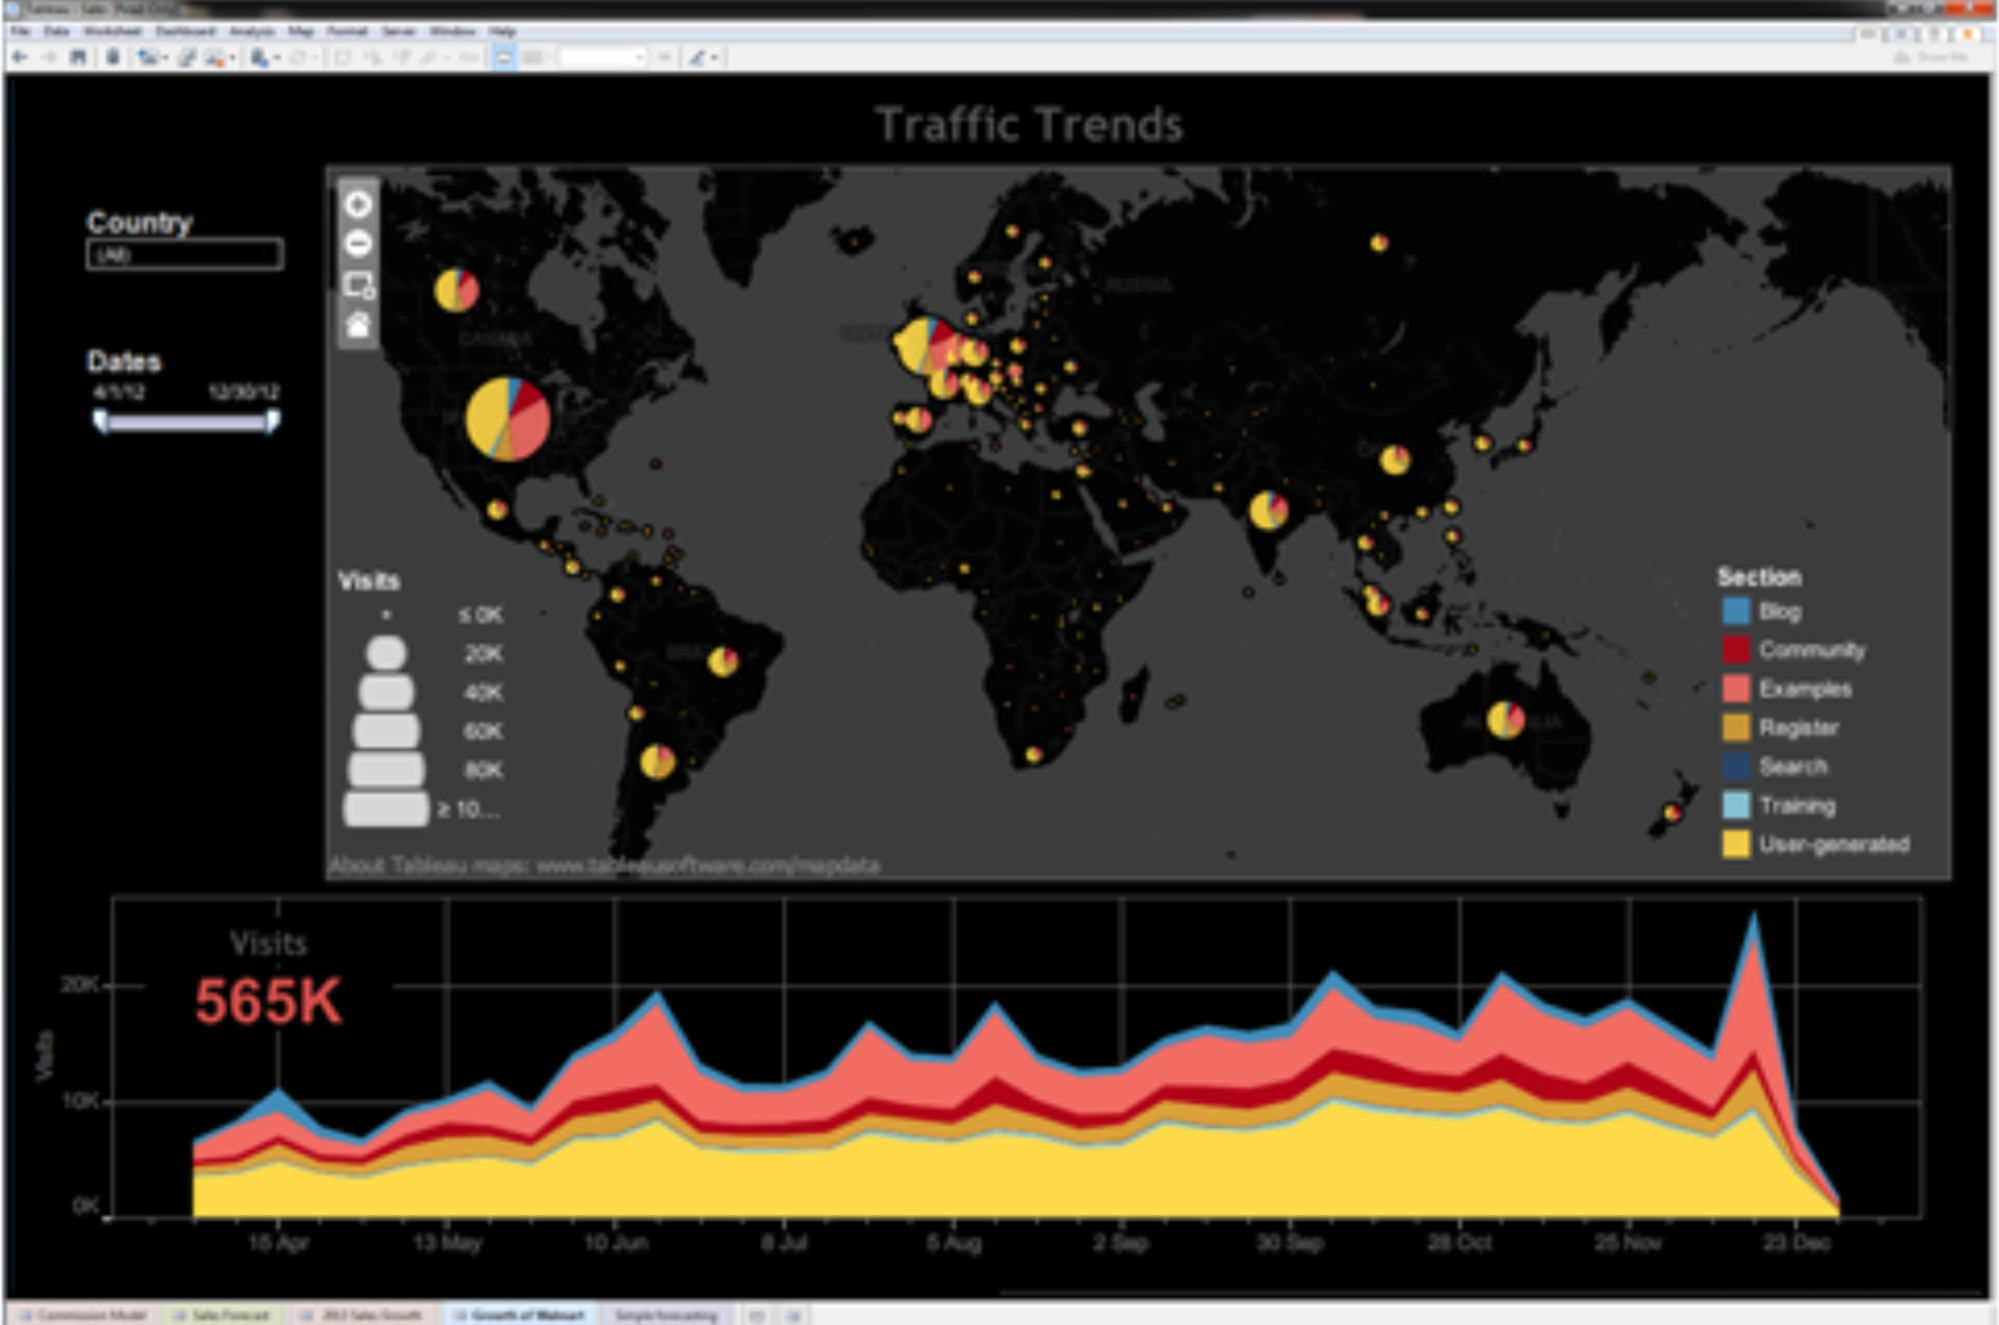Image resolution: width=1999 pixels, height=1325 pixels.
Task: Click the highlighter pen toolbar icon
Action: [697, 57]
